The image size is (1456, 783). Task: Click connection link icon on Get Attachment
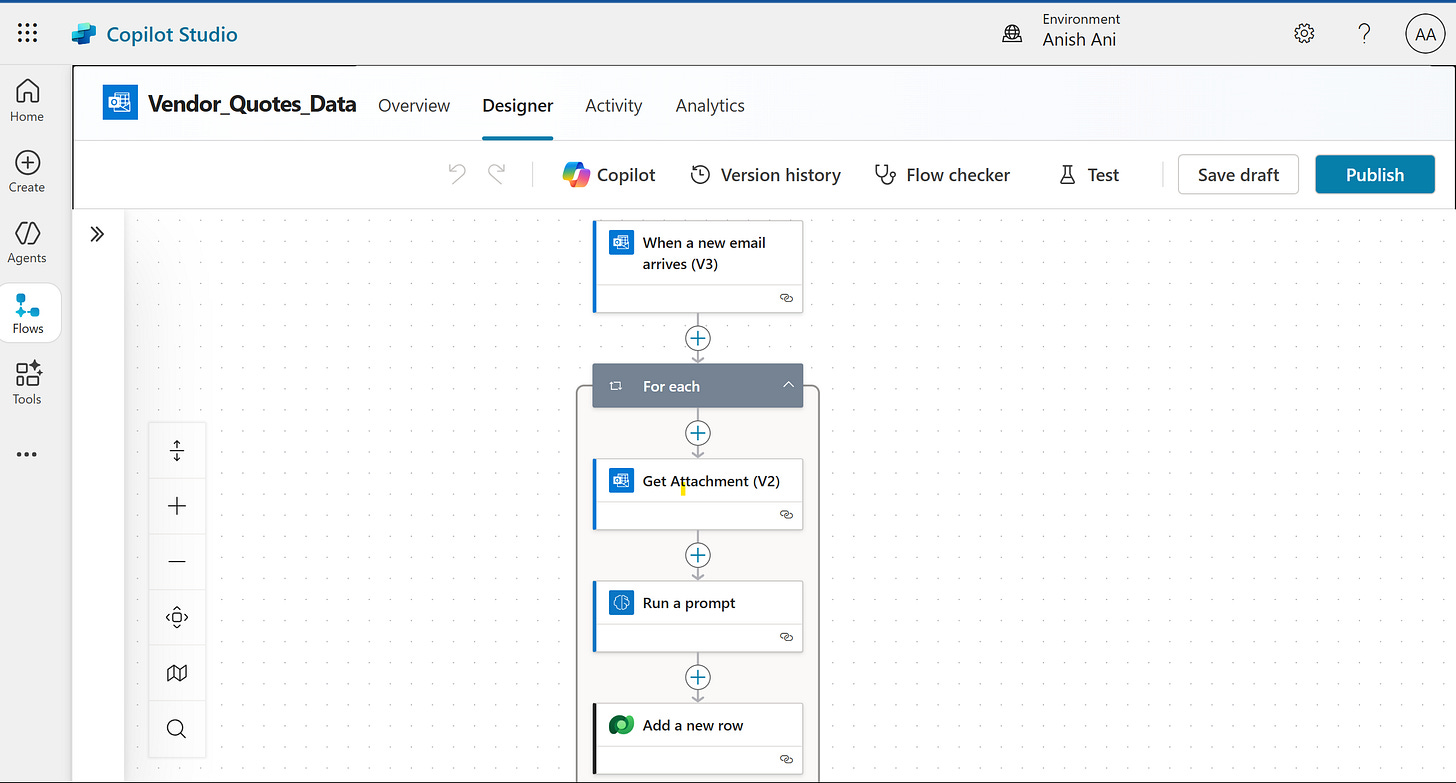coord(786,514)
